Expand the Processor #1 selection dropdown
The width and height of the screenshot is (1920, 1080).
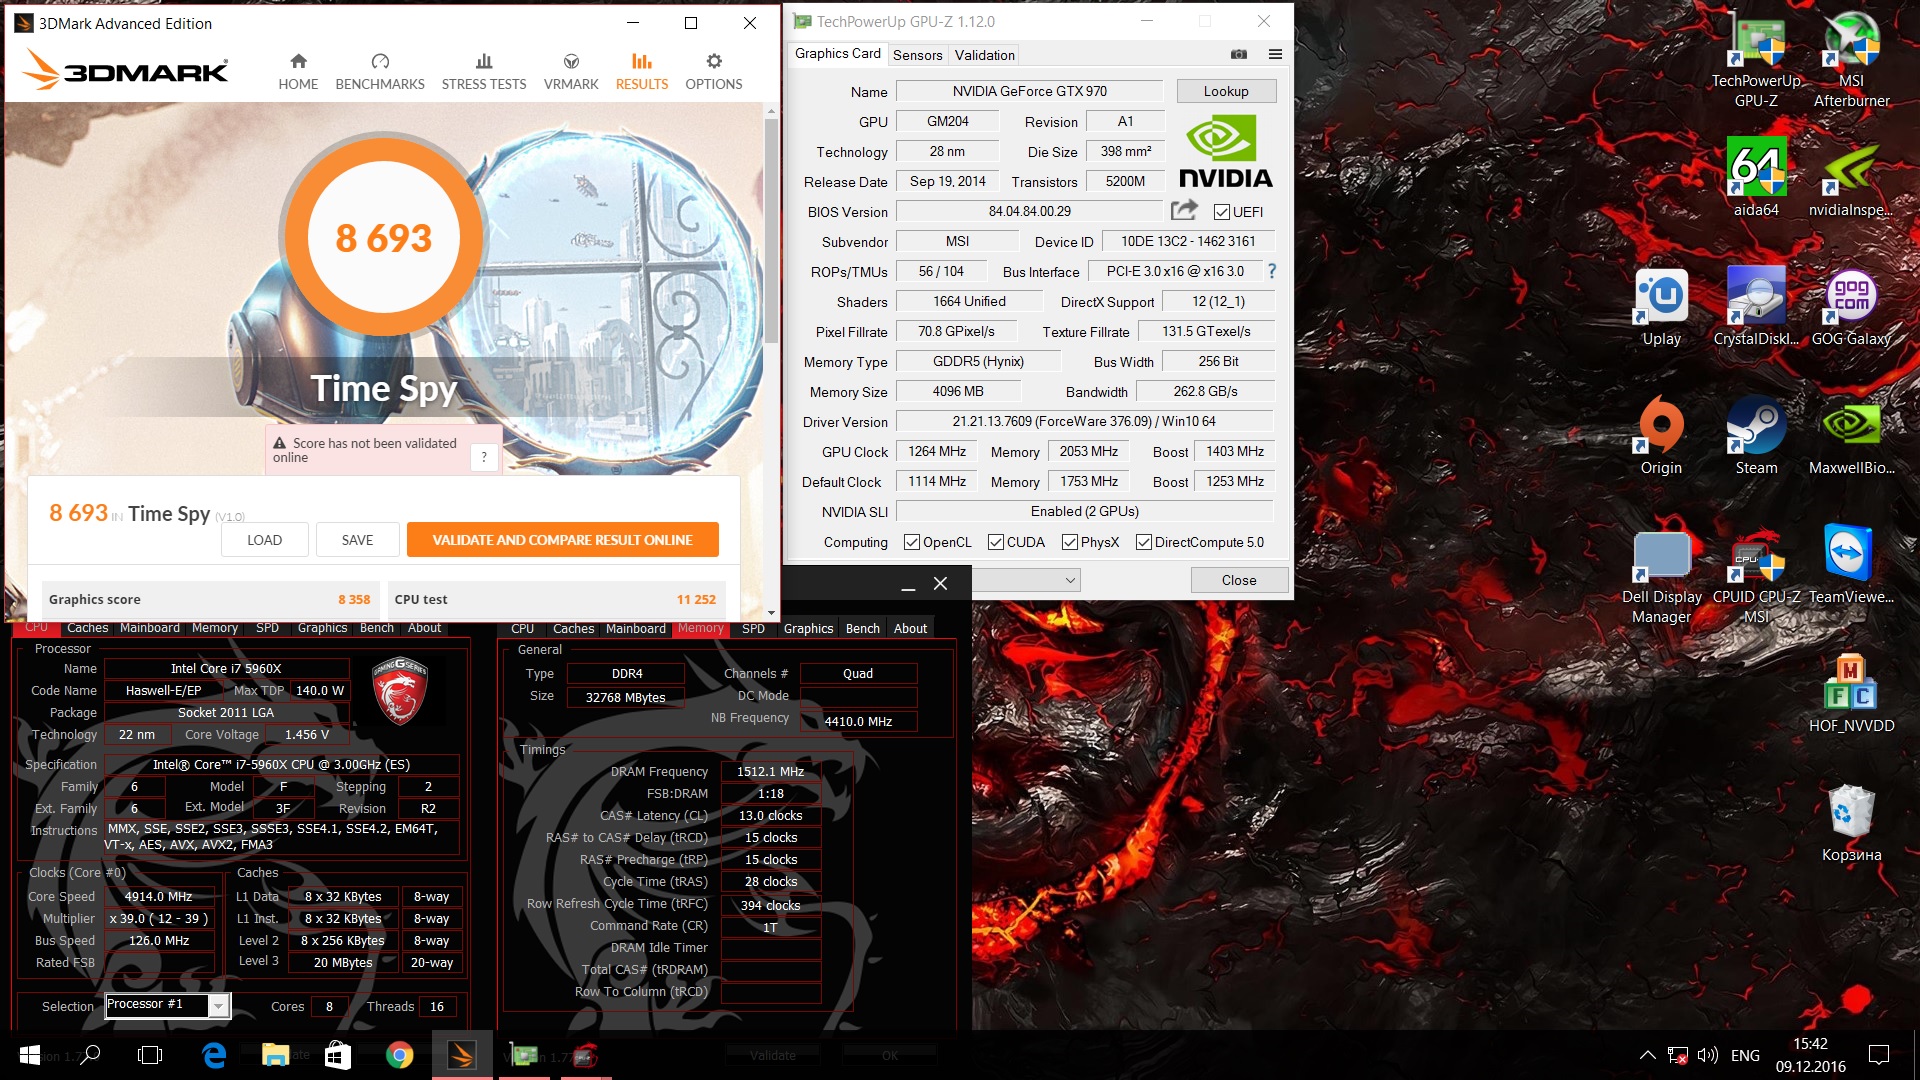tap(219, 1005)
